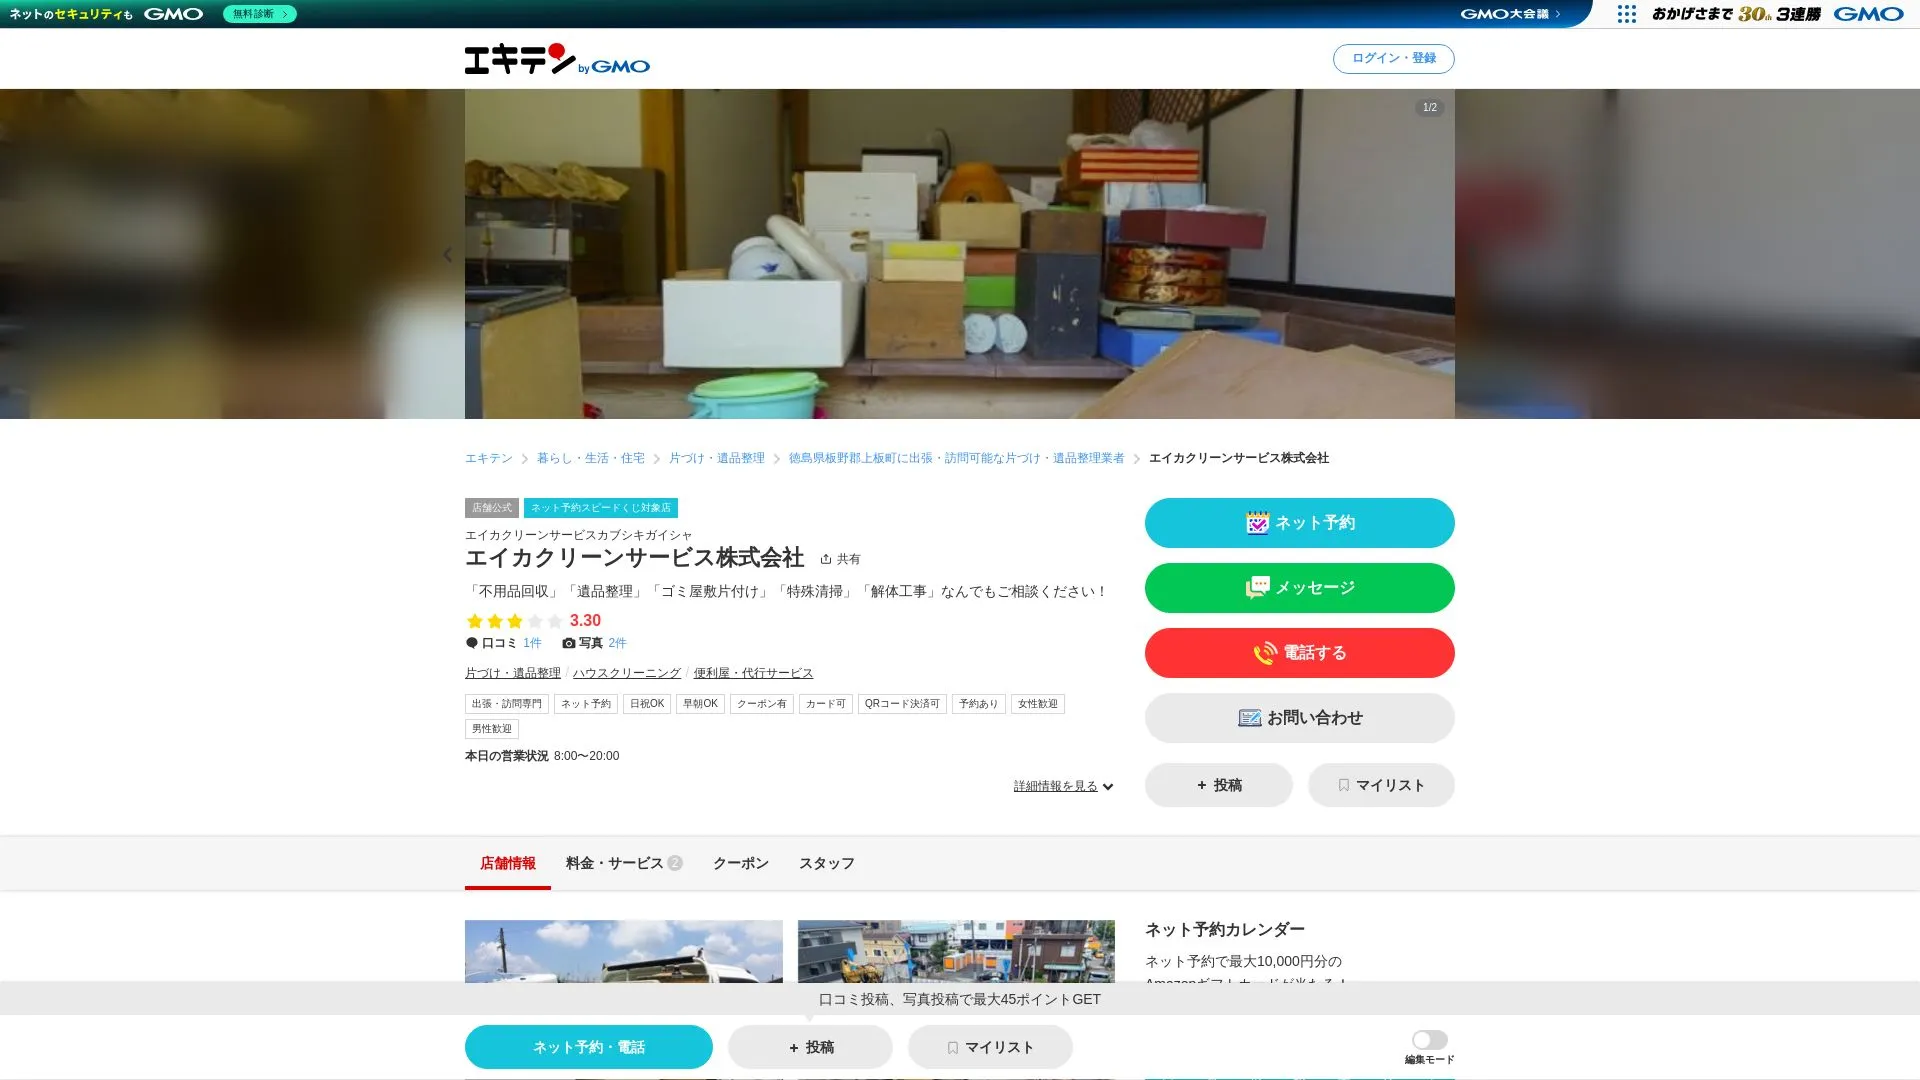Switch to the 店舗情報 tab

pyautogui.click(x=508, y=863)
